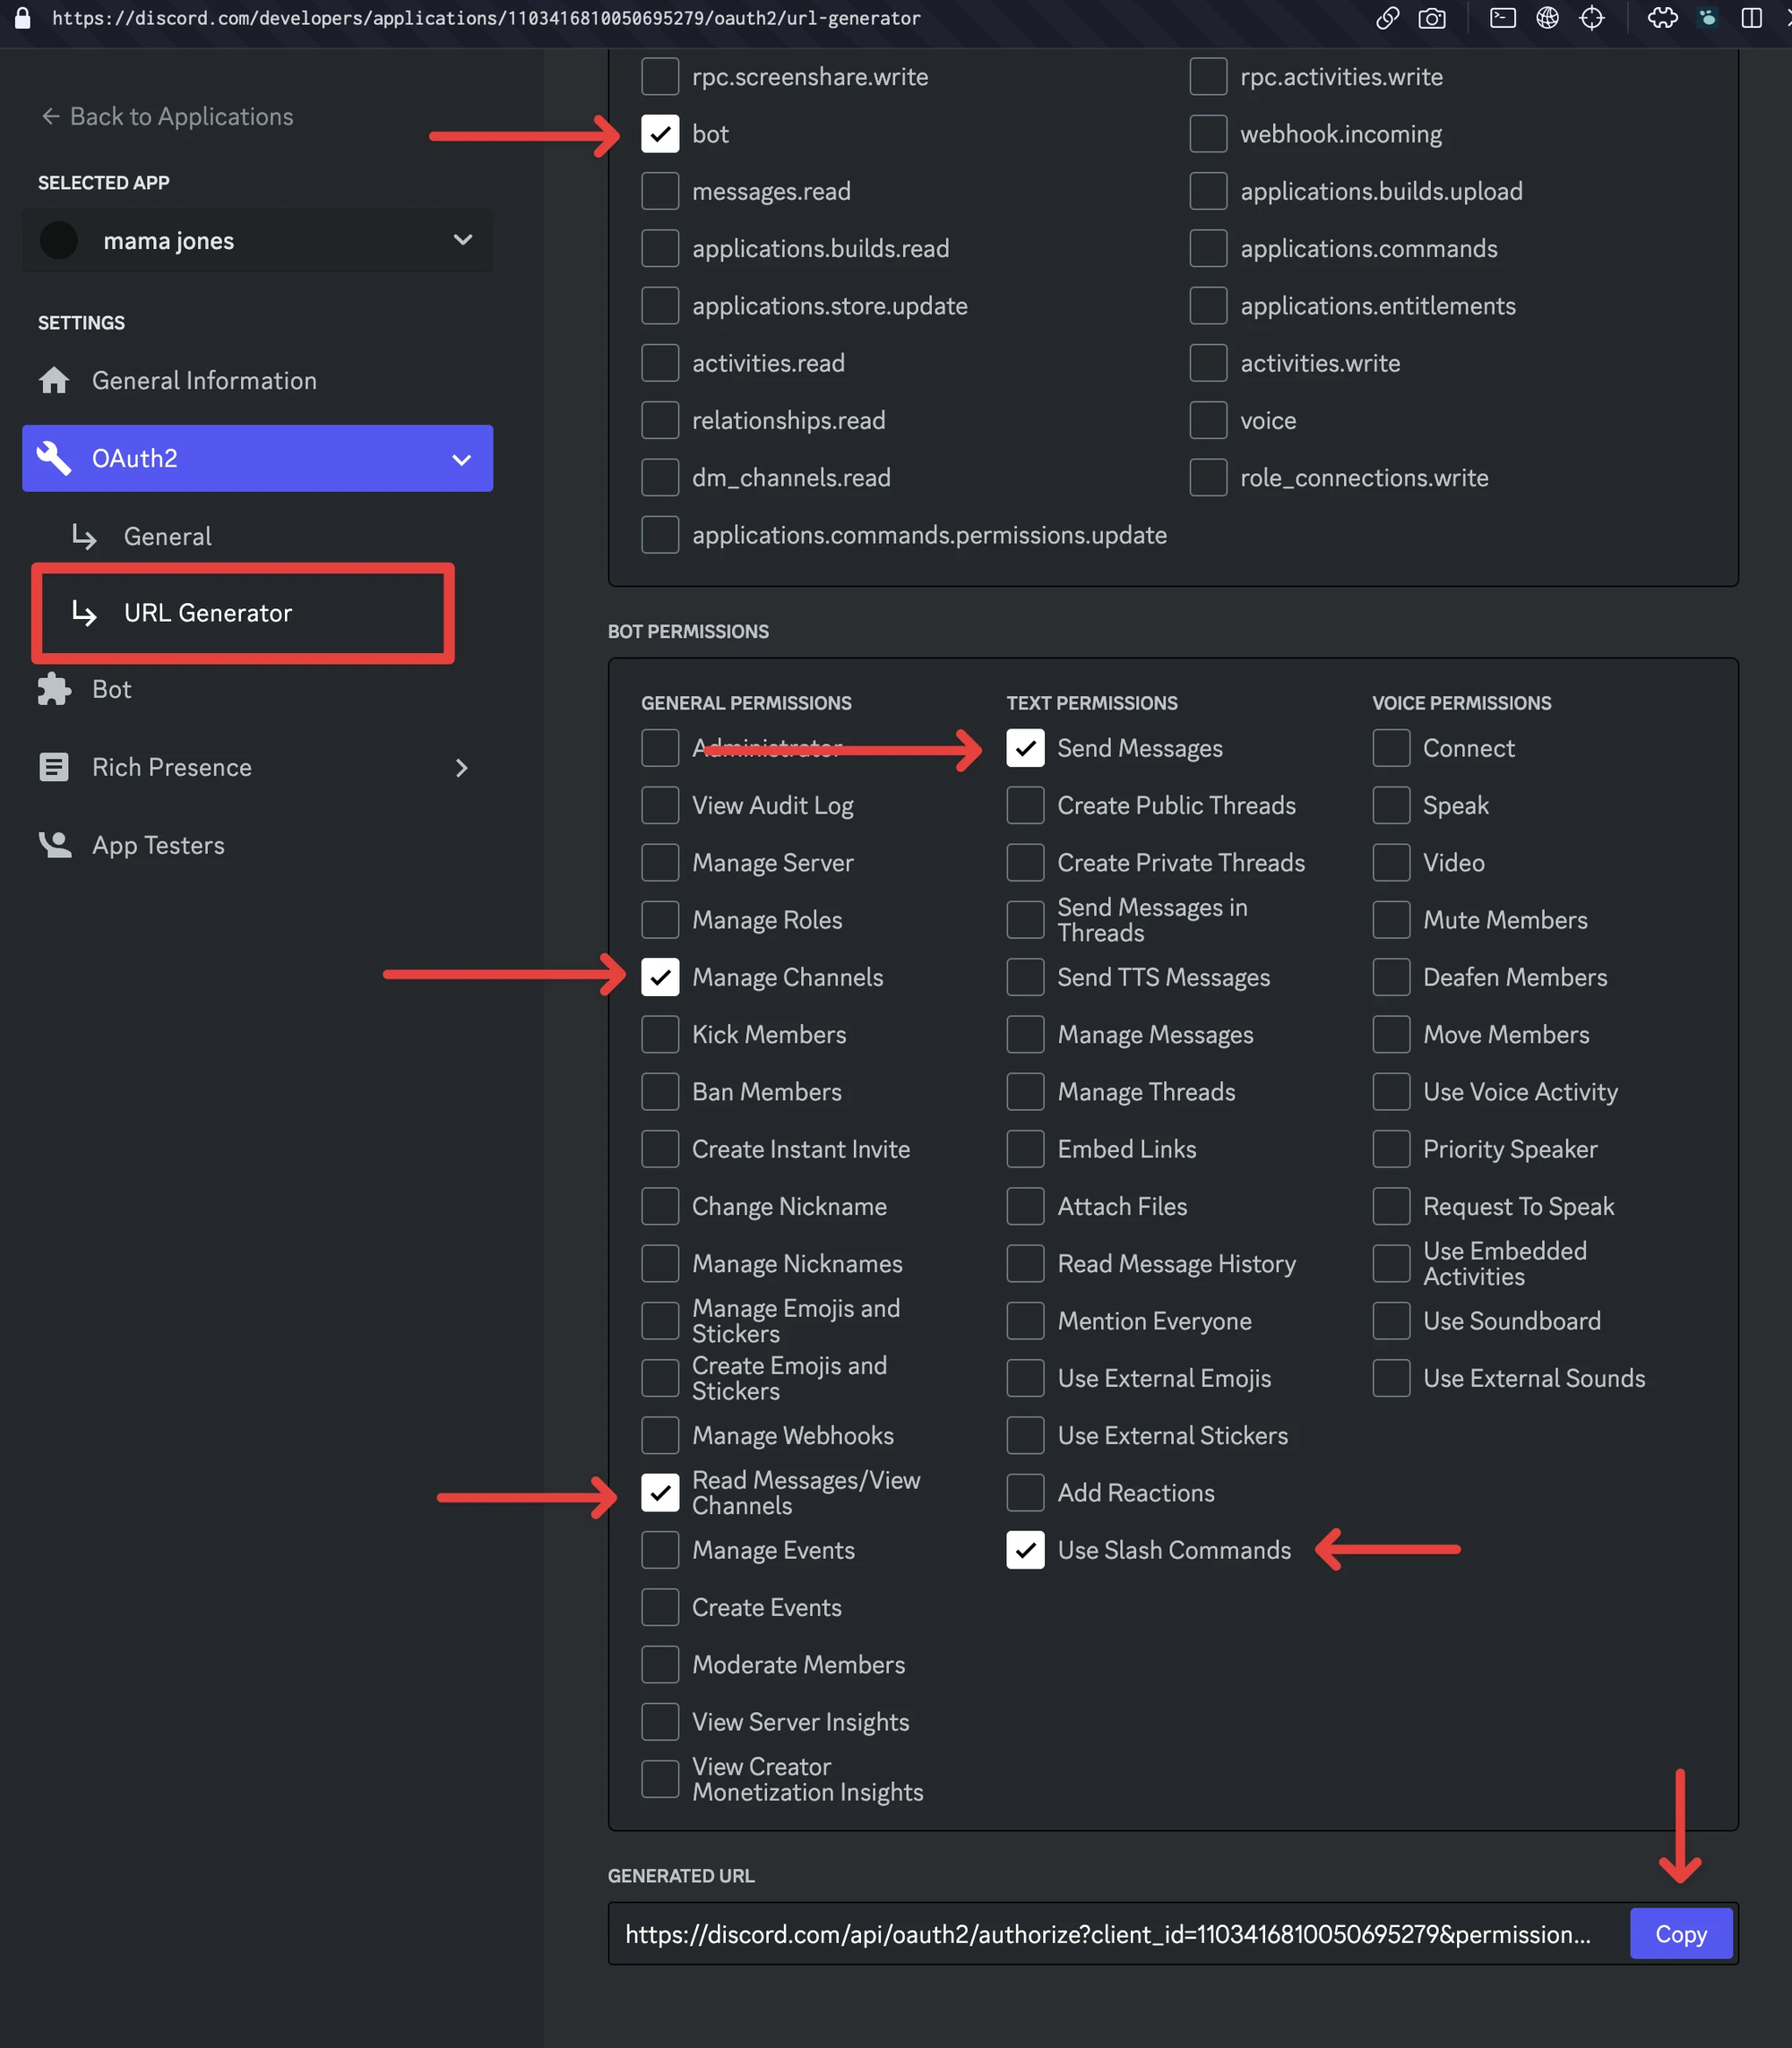Copy the generated OAuth2 URL

[x=1680, y=1934]
